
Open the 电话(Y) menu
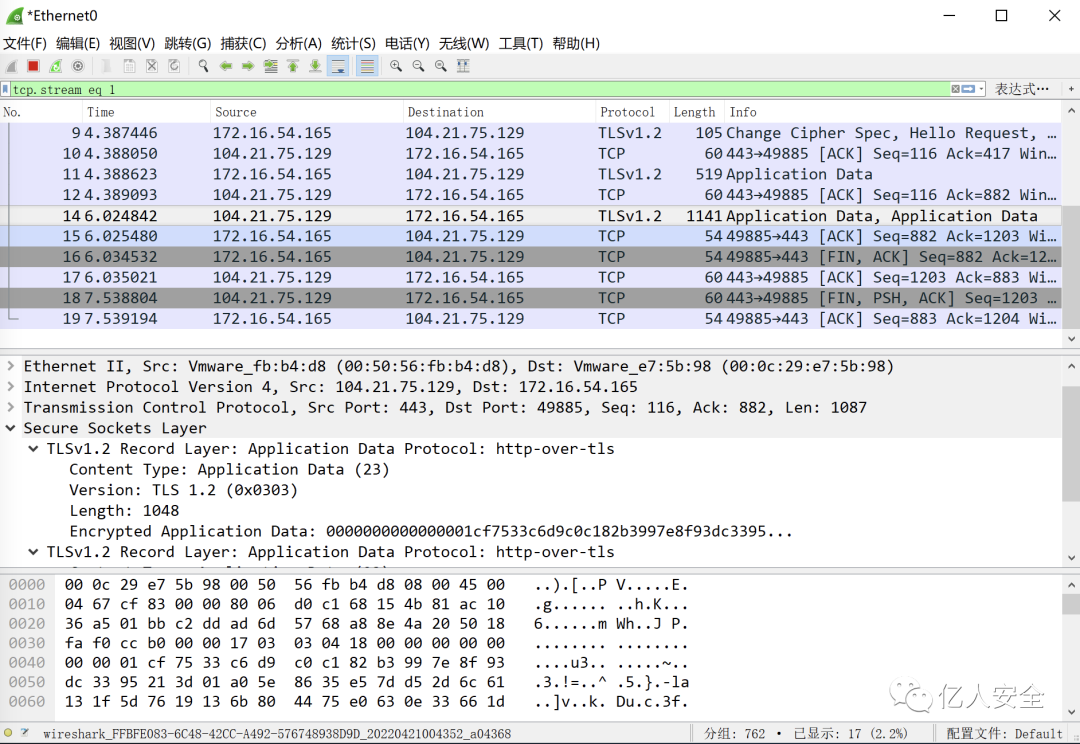(x=407, y=43)
